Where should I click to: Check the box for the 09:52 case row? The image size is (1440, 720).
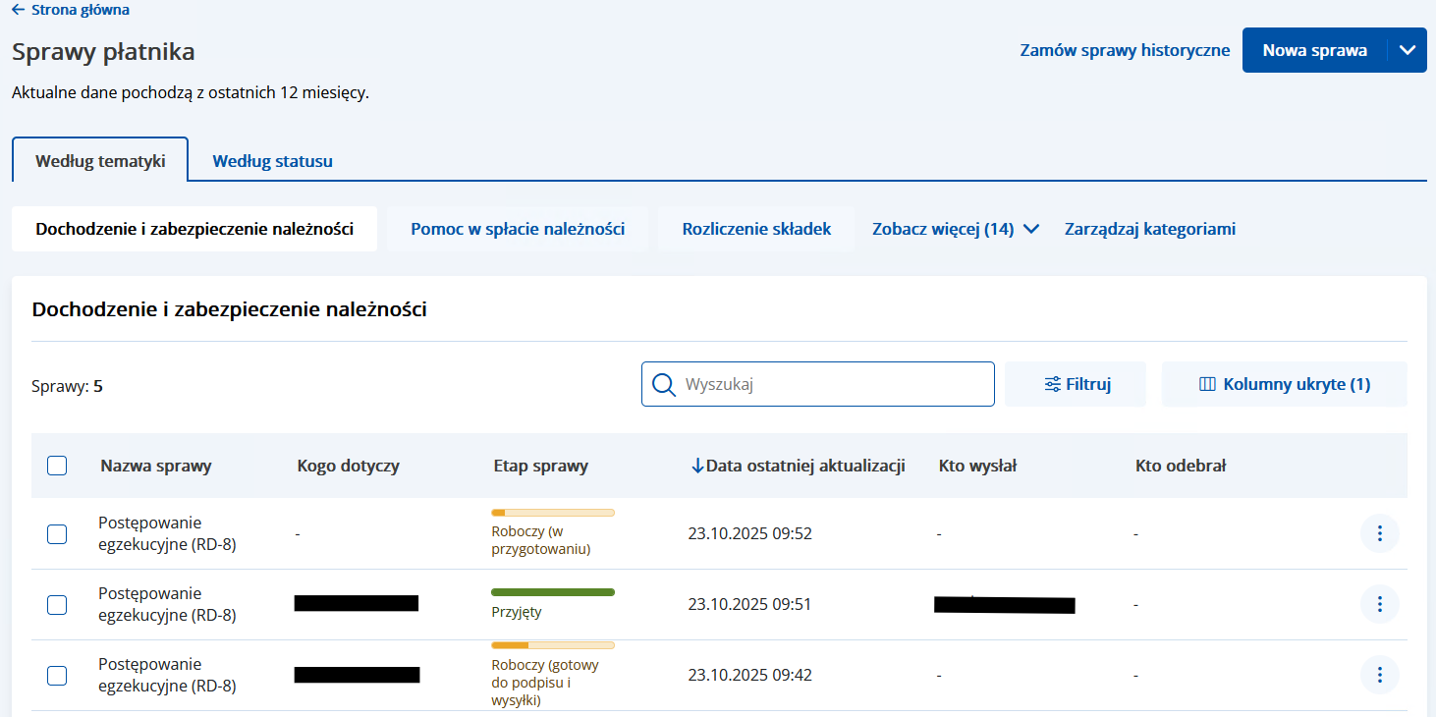click(x=57, y=534)
